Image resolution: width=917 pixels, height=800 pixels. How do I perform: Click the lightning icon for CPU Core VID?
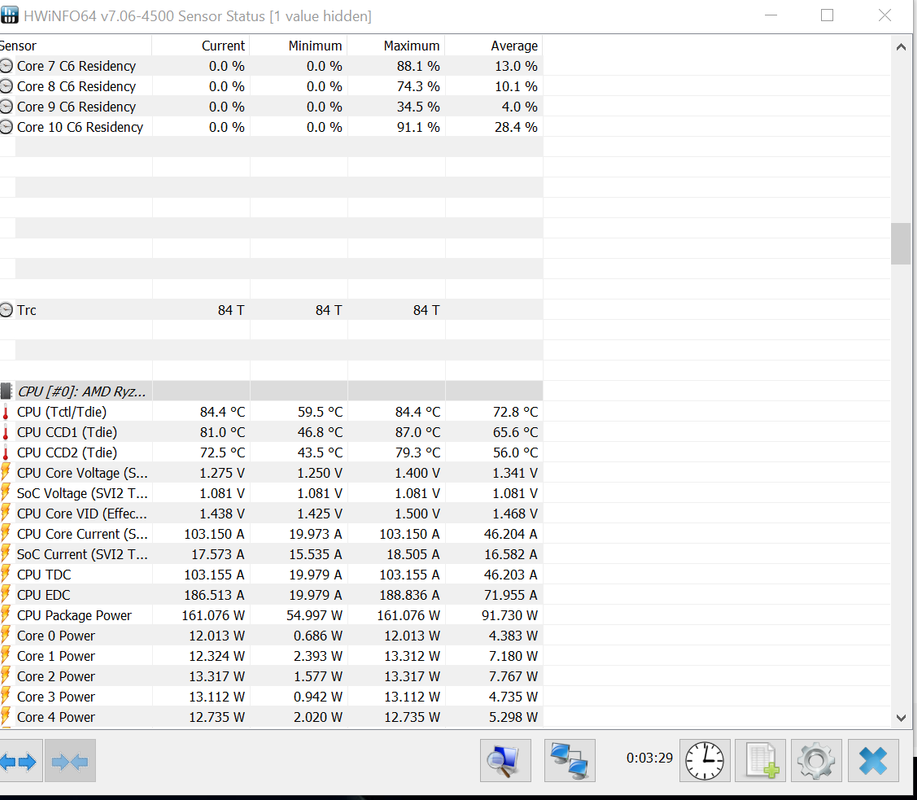click(6, 513)
